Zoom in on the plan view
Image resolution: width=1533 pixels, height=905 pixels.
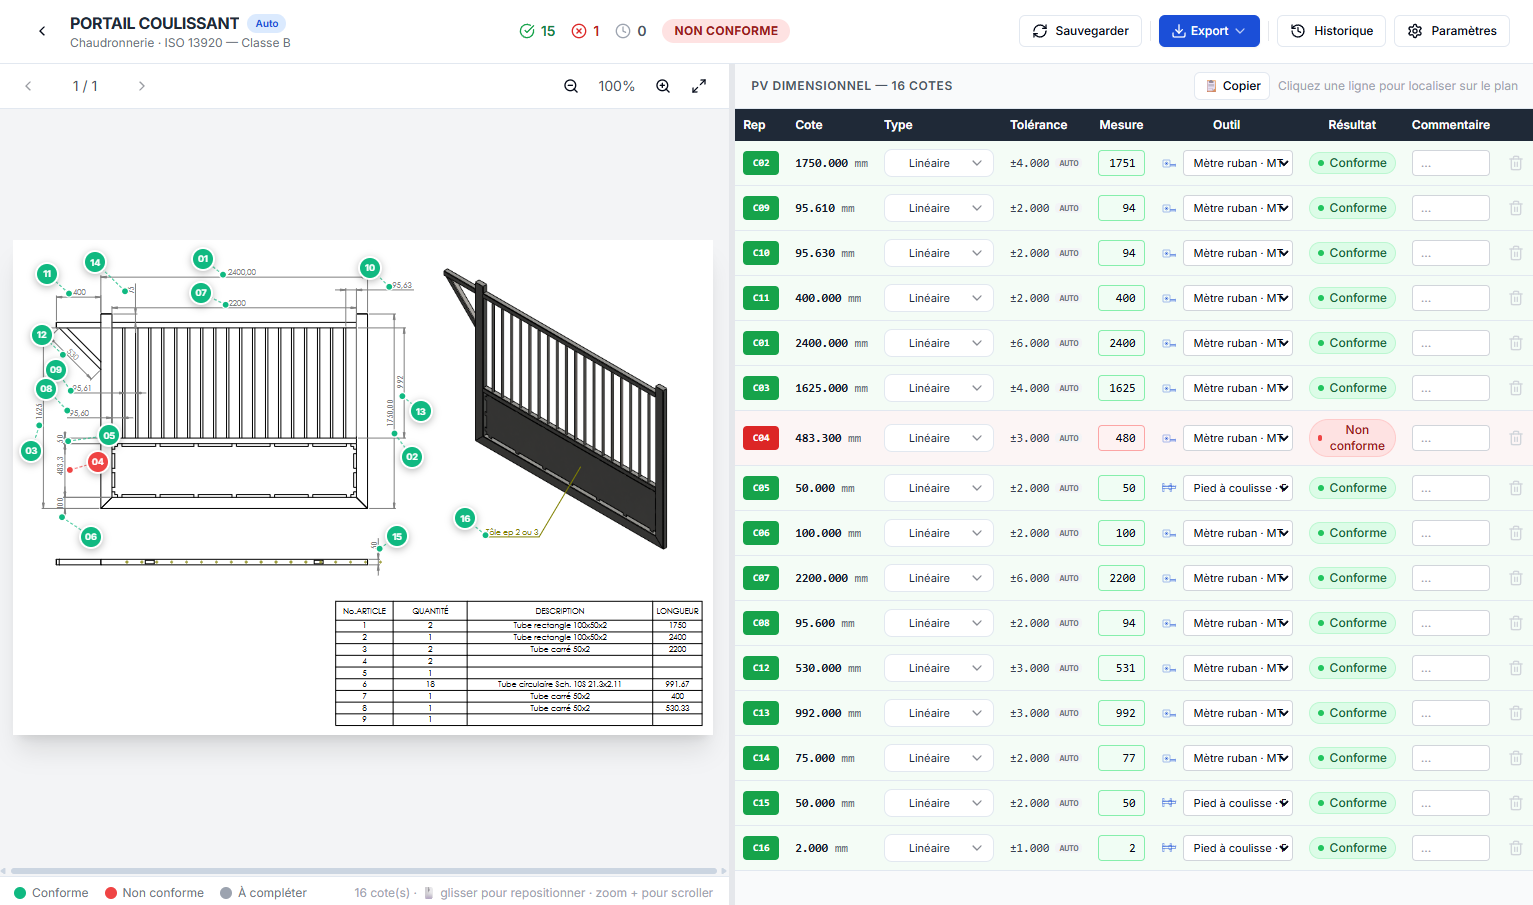click(x=663, y=86)
